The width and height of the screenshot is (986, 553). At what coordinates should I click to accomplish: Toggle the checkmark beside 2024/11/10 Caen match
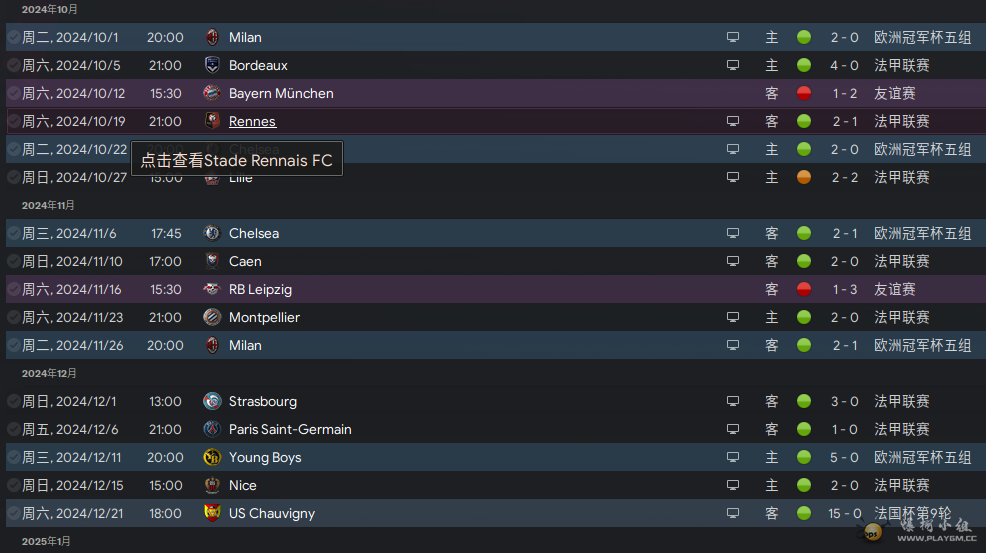(x=13, y=261)
